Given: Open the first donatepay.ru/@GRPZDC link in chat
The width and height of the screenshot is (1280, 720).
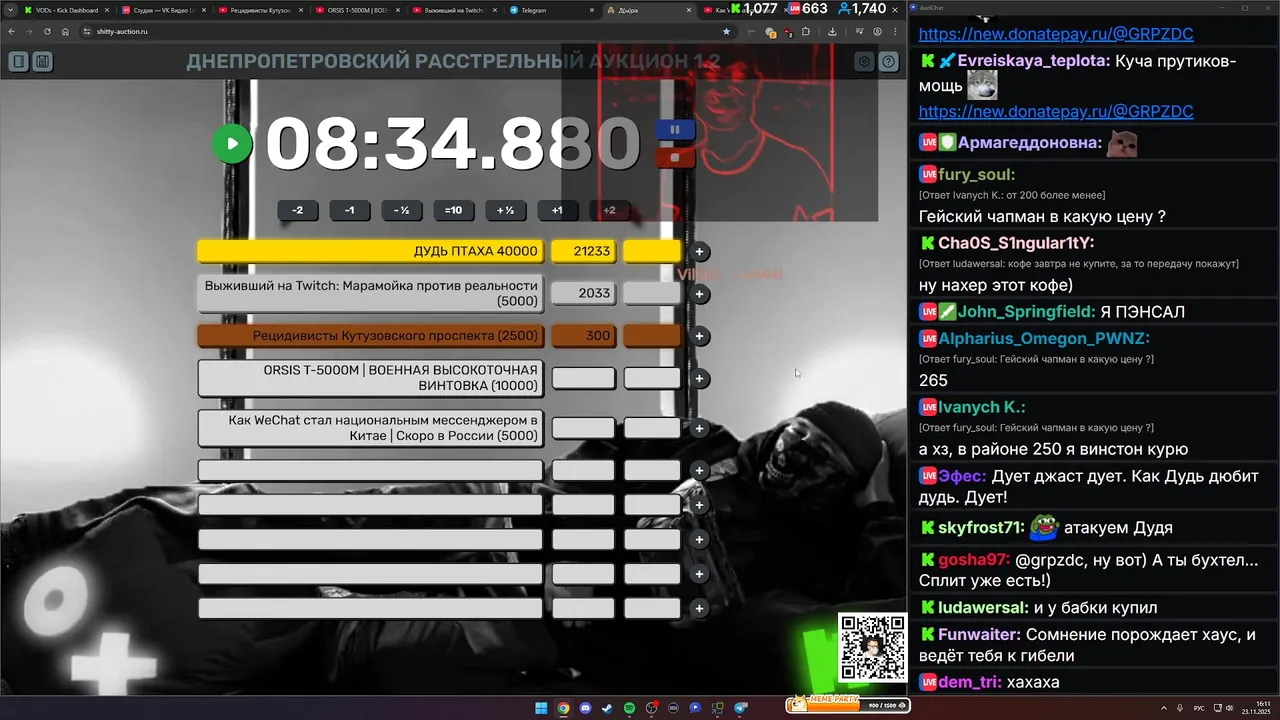Looking at the screenshot, I should tap(1056, 34).
